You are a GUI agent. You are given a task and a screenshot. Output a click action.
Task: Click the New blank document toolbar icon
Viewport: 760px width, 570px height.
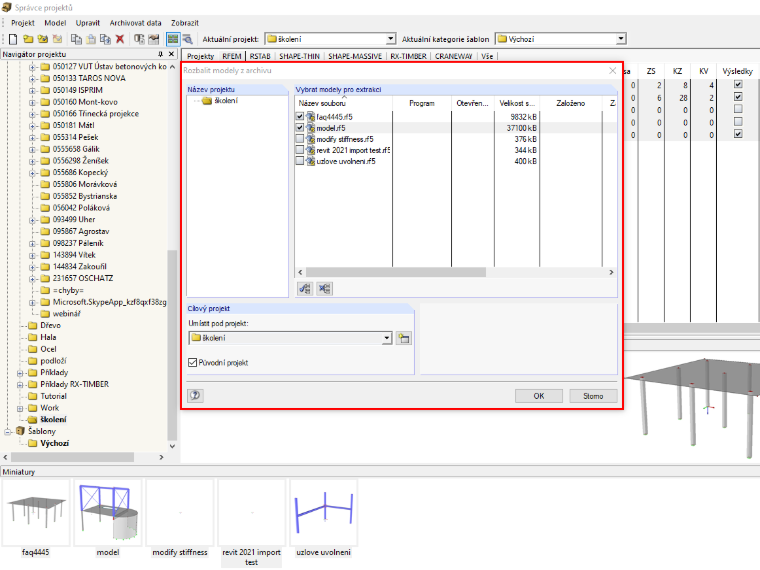(13, 39)
